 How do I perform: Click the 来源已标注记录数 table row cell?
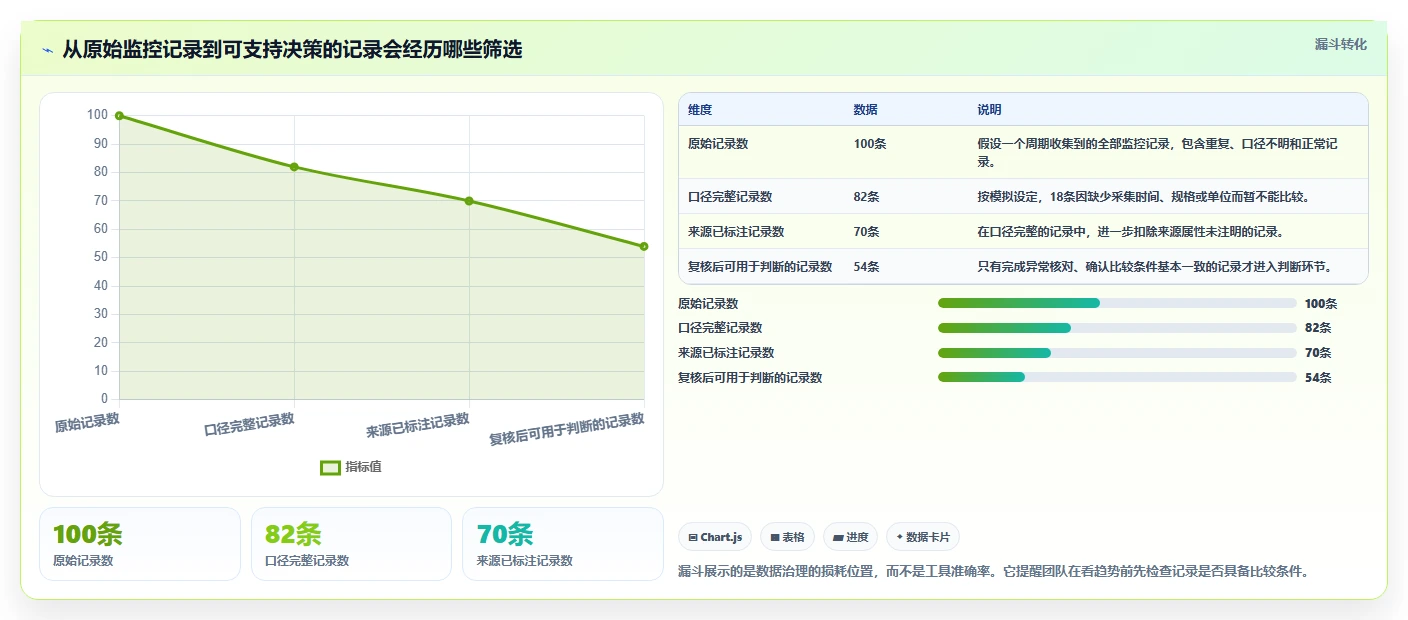point(736,232)
